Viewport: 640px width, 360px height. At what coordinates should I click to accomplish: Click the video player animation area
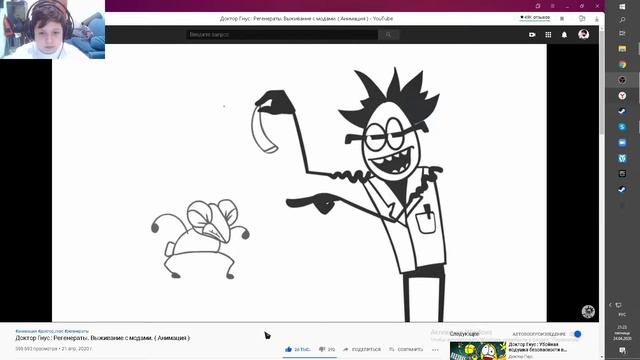click(299, 183)
